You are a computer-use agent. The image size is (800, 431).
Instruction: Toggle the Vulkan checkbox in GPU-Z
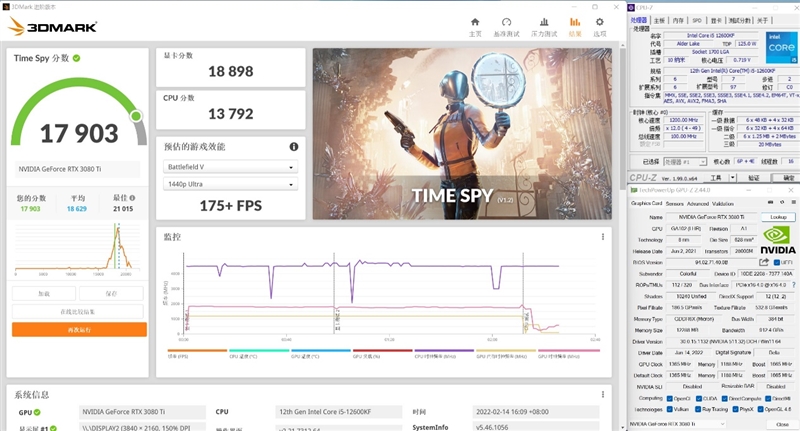(669, 409)
